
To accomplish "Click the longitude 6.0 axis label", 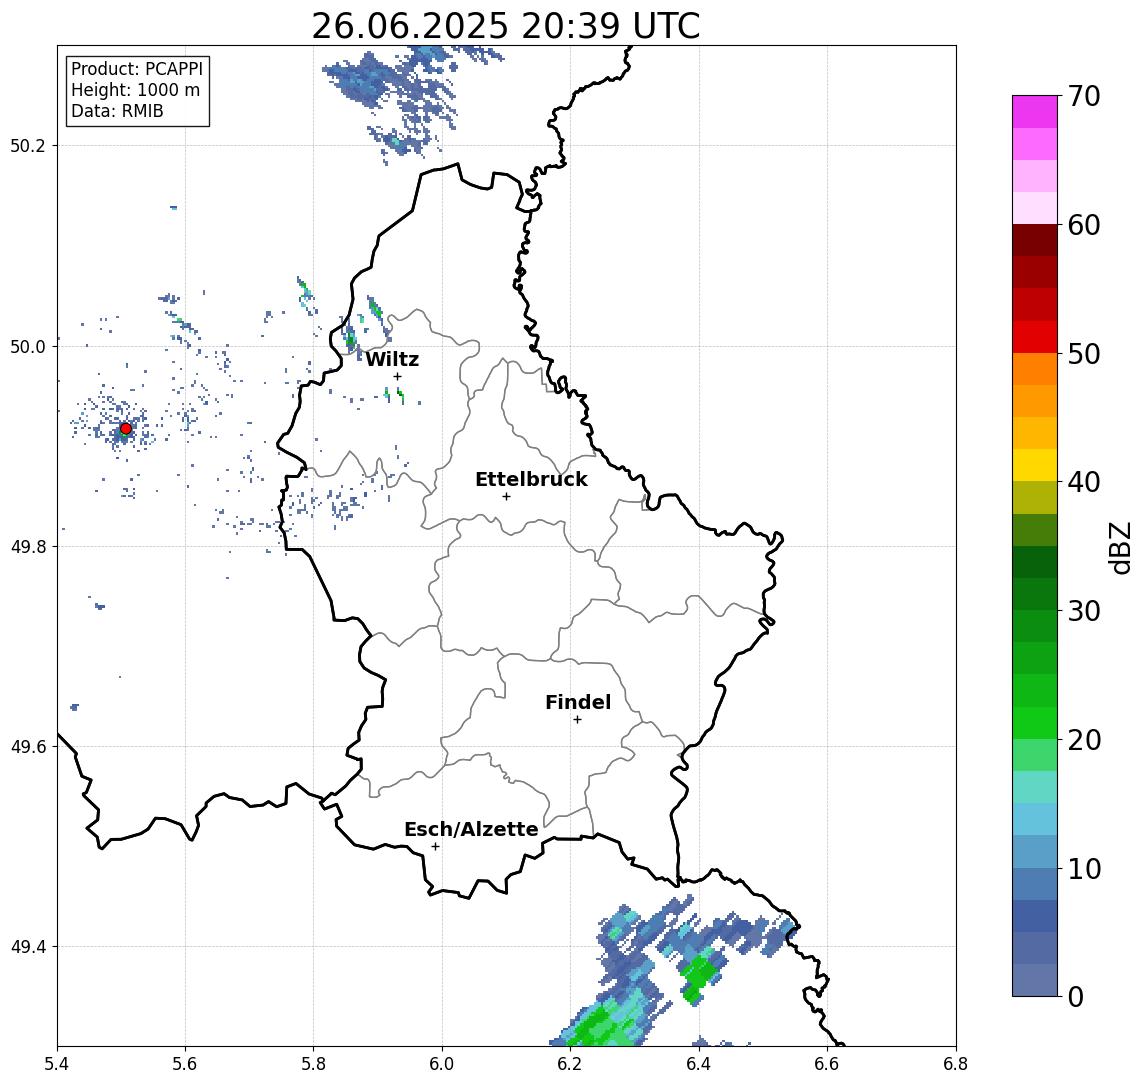I will (442, 1064).
